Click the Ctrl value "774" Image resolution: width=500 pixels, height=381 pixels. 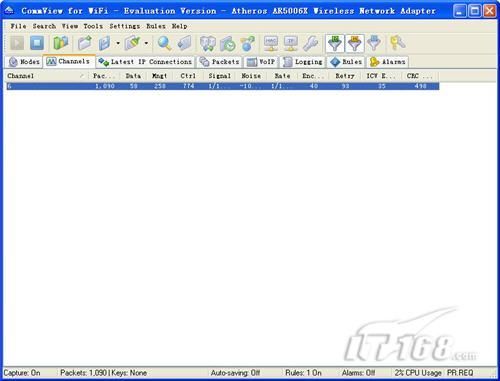(x=188, y=86)
